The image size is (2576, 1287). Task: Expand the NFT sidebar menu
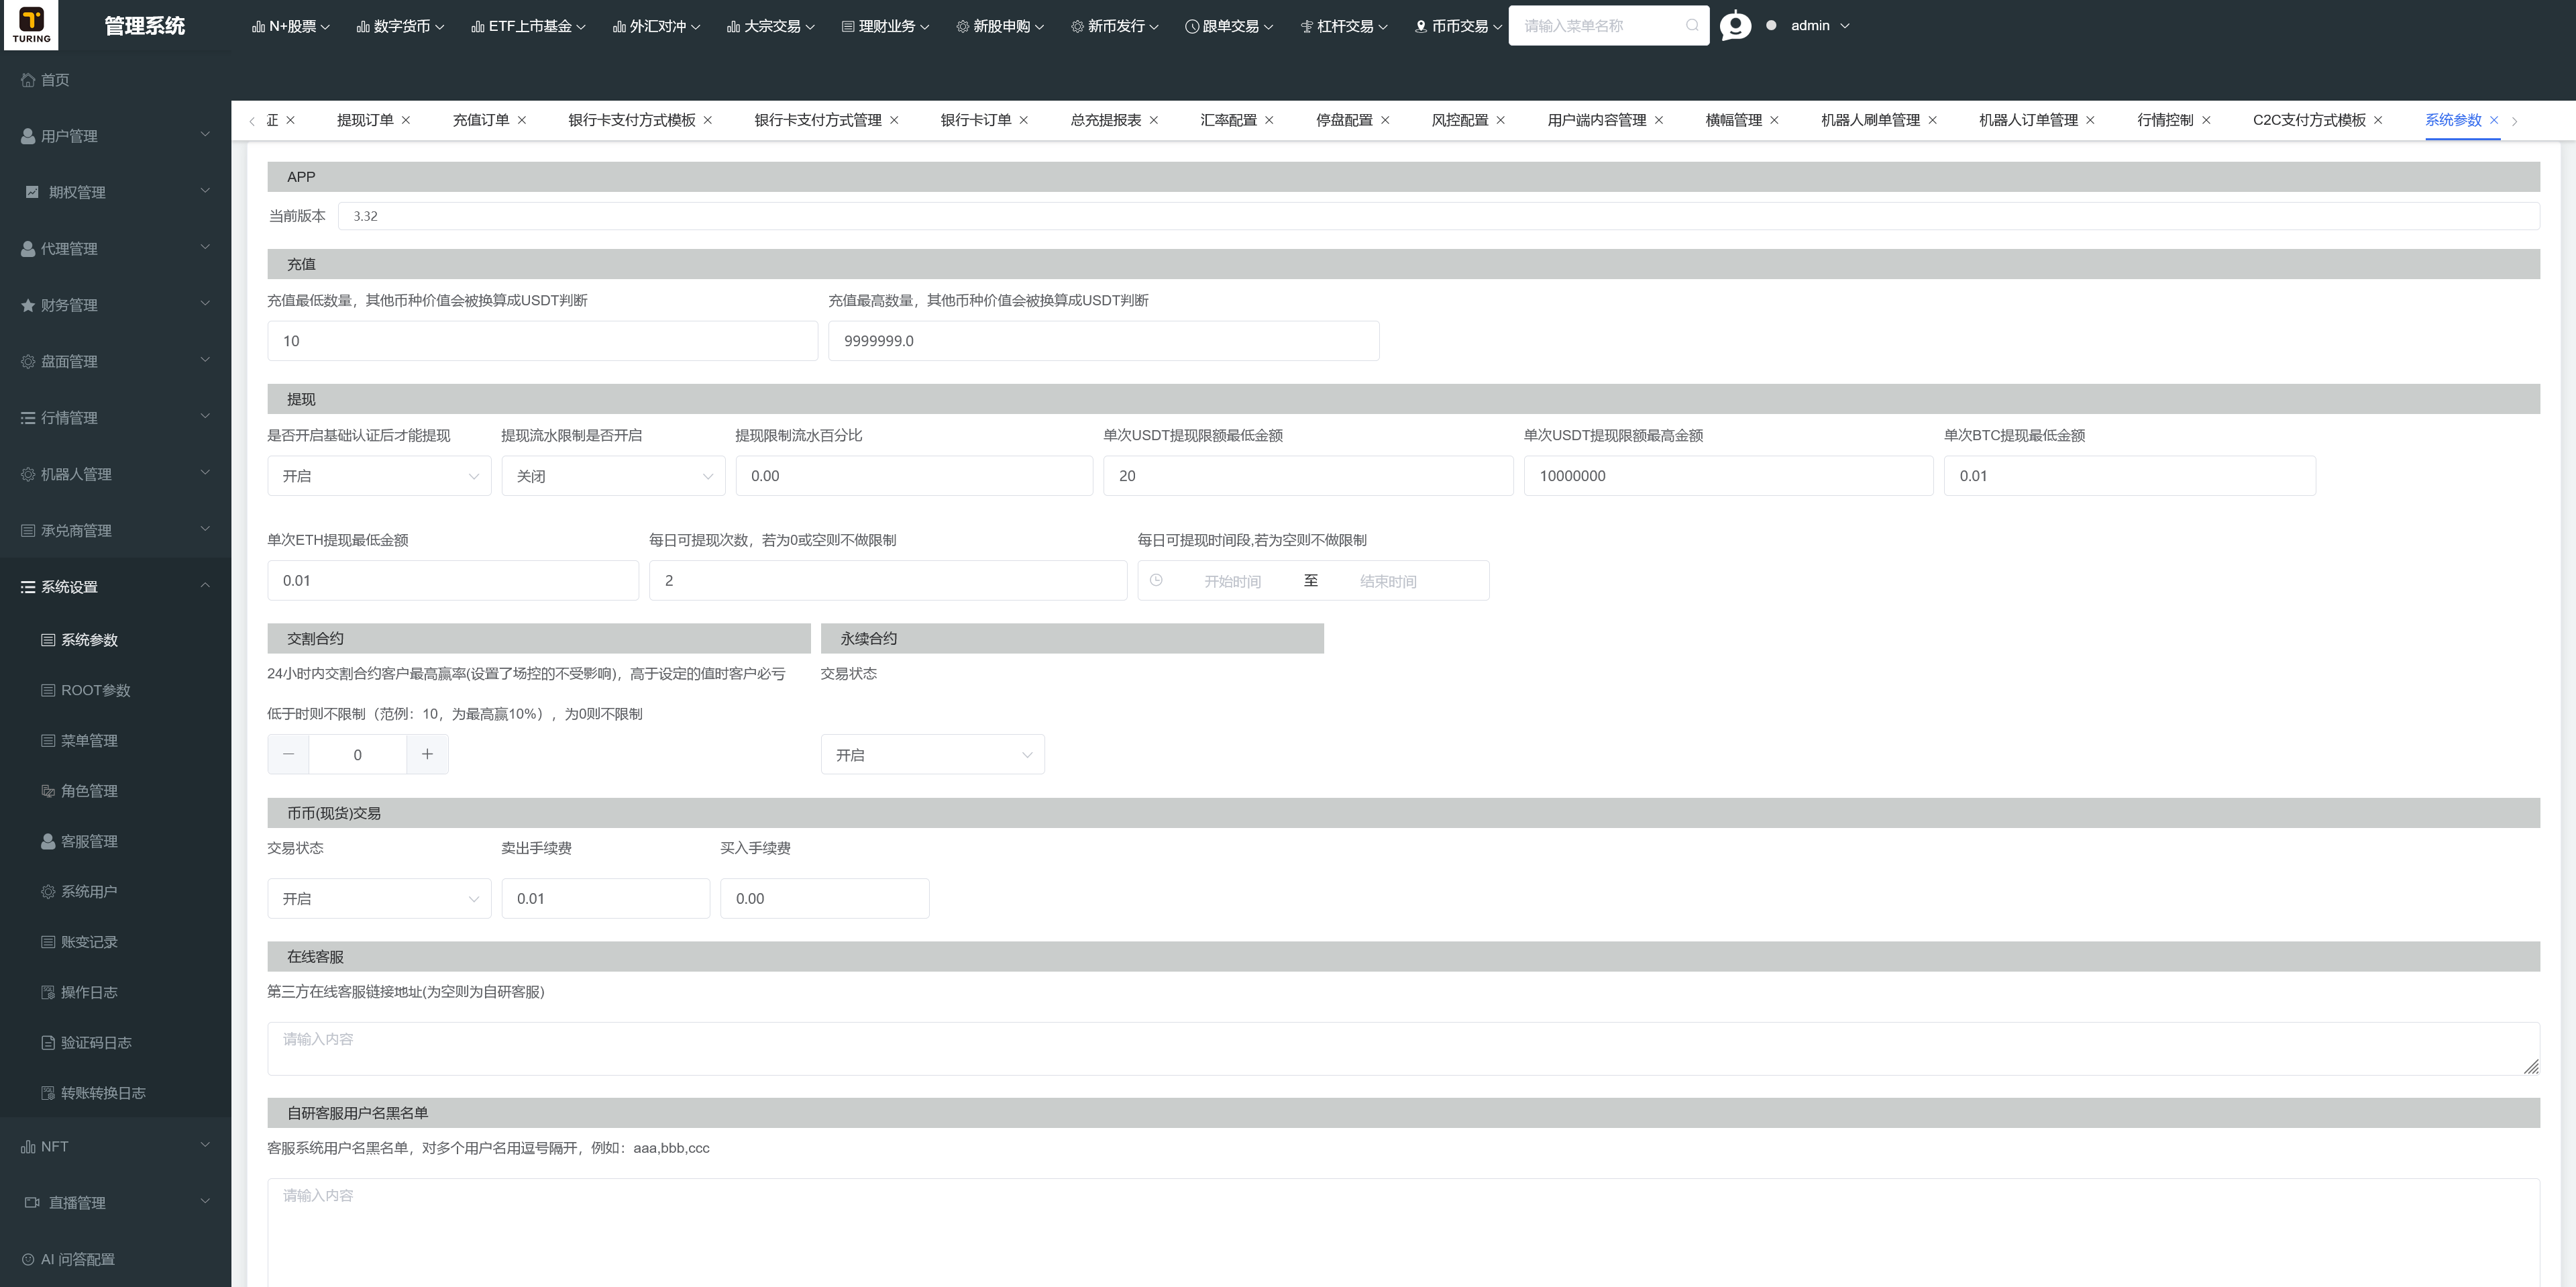(x=115, y=1146)
